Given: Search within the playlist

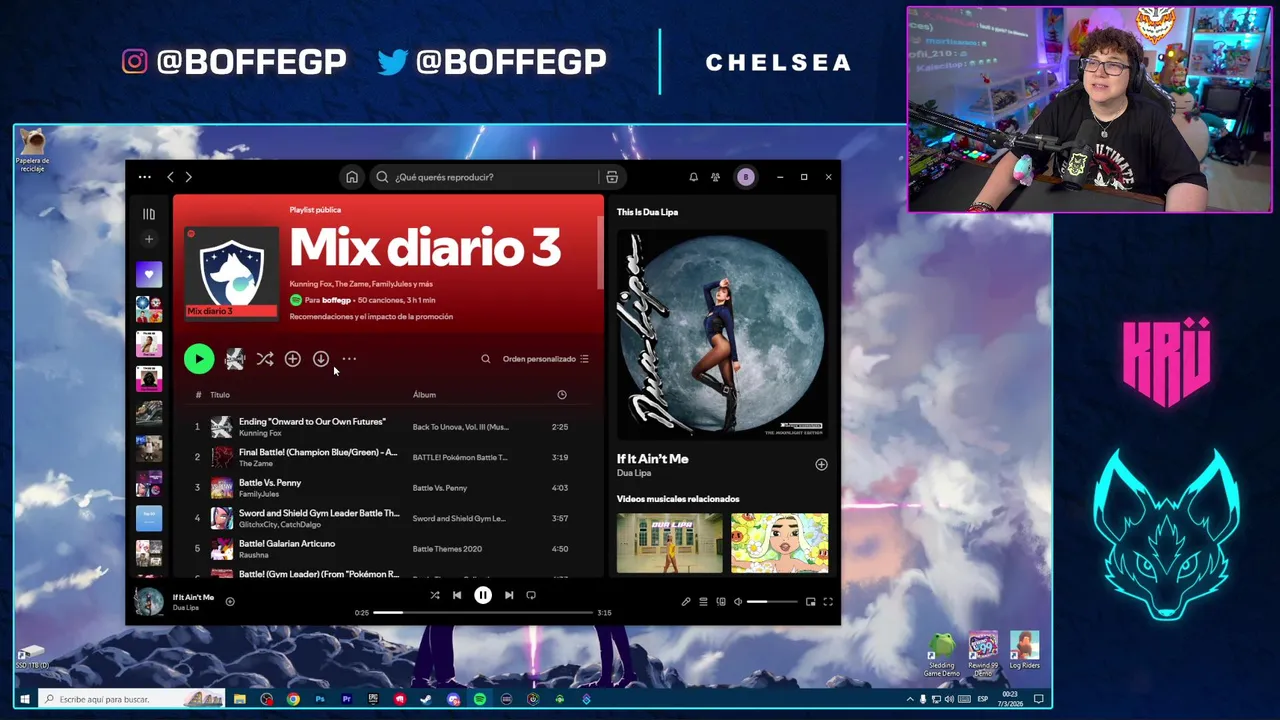Looking at the screenshot, I should (486, 359).
